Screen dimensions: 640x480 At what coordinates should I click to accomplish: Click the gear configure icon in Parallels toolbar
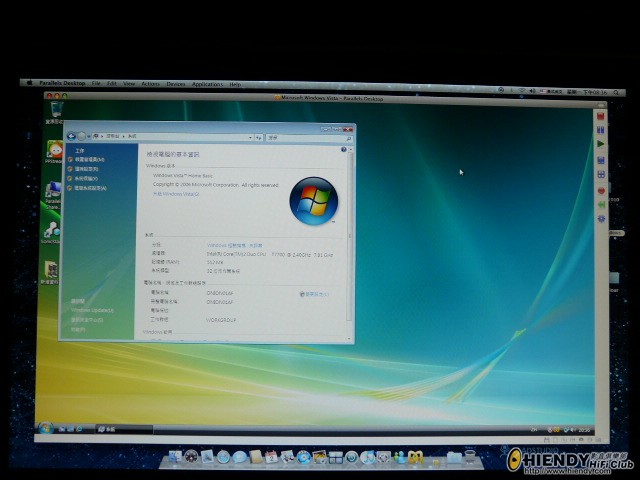point(601,219)
